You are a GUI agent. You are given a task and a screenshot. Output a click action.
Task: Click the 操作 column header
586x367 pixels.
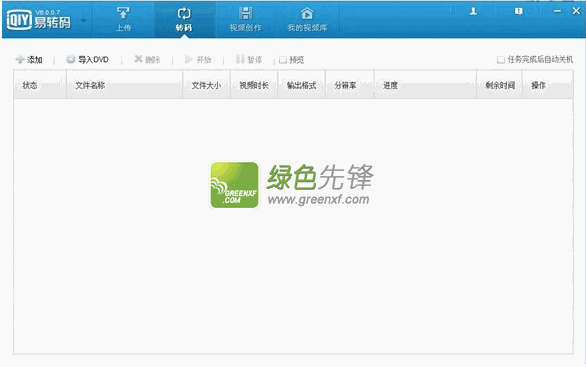(x=548, y=85)
